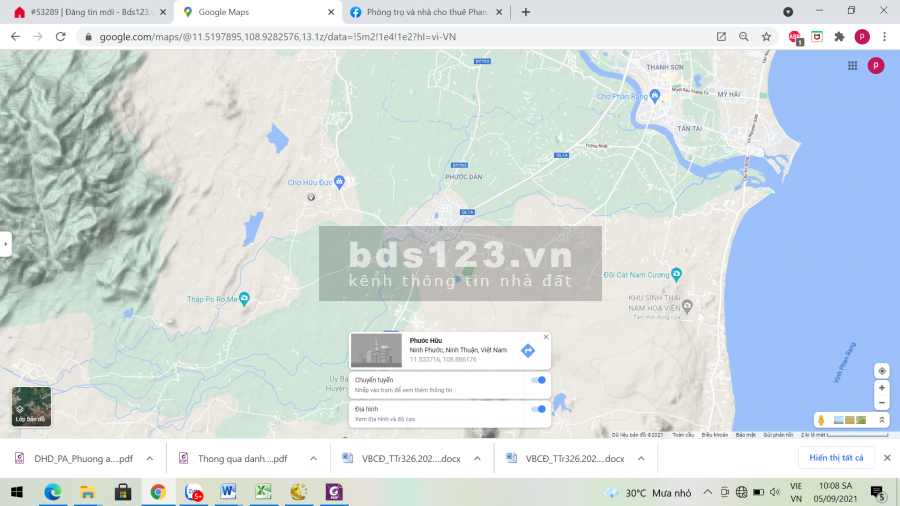Open the Google apps grid
This screenshot has width=900, height=506.
[852, 66]
